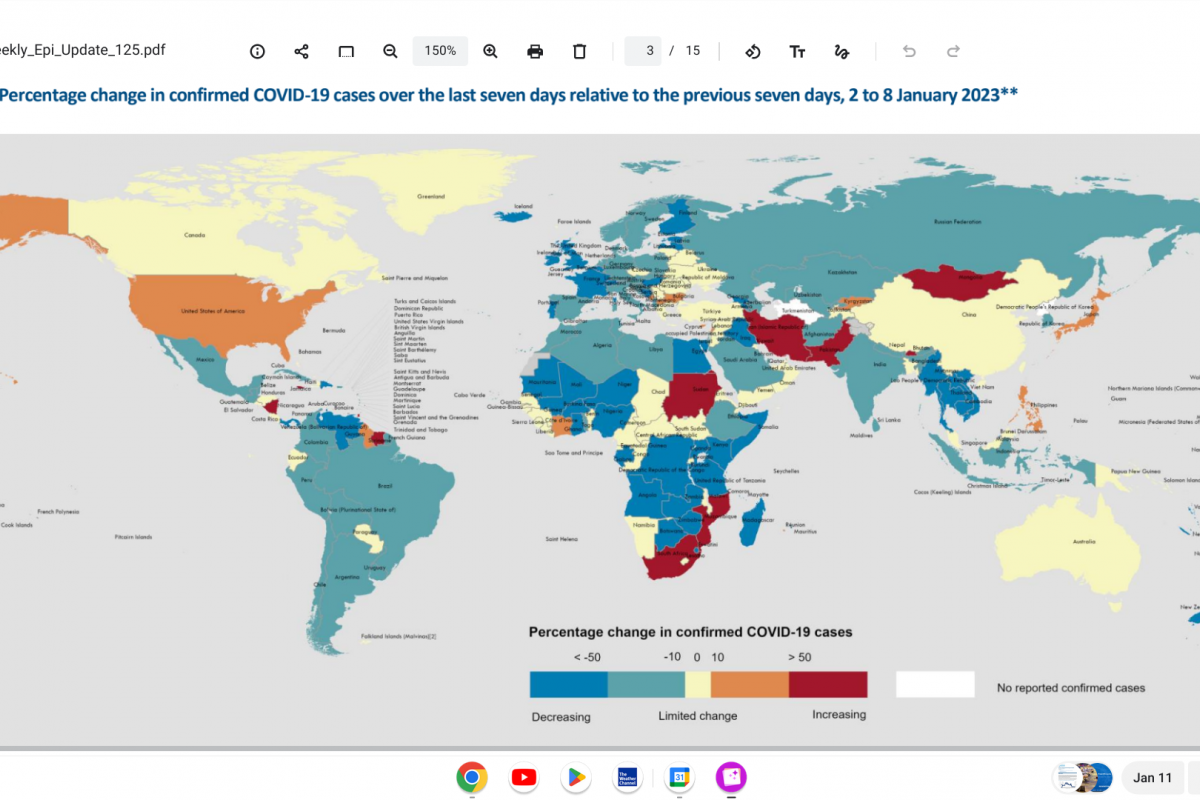Viewport: 1200px width, 800px height.
Task: Open Chrome from the shelf
Action: [x=472, y=777]
